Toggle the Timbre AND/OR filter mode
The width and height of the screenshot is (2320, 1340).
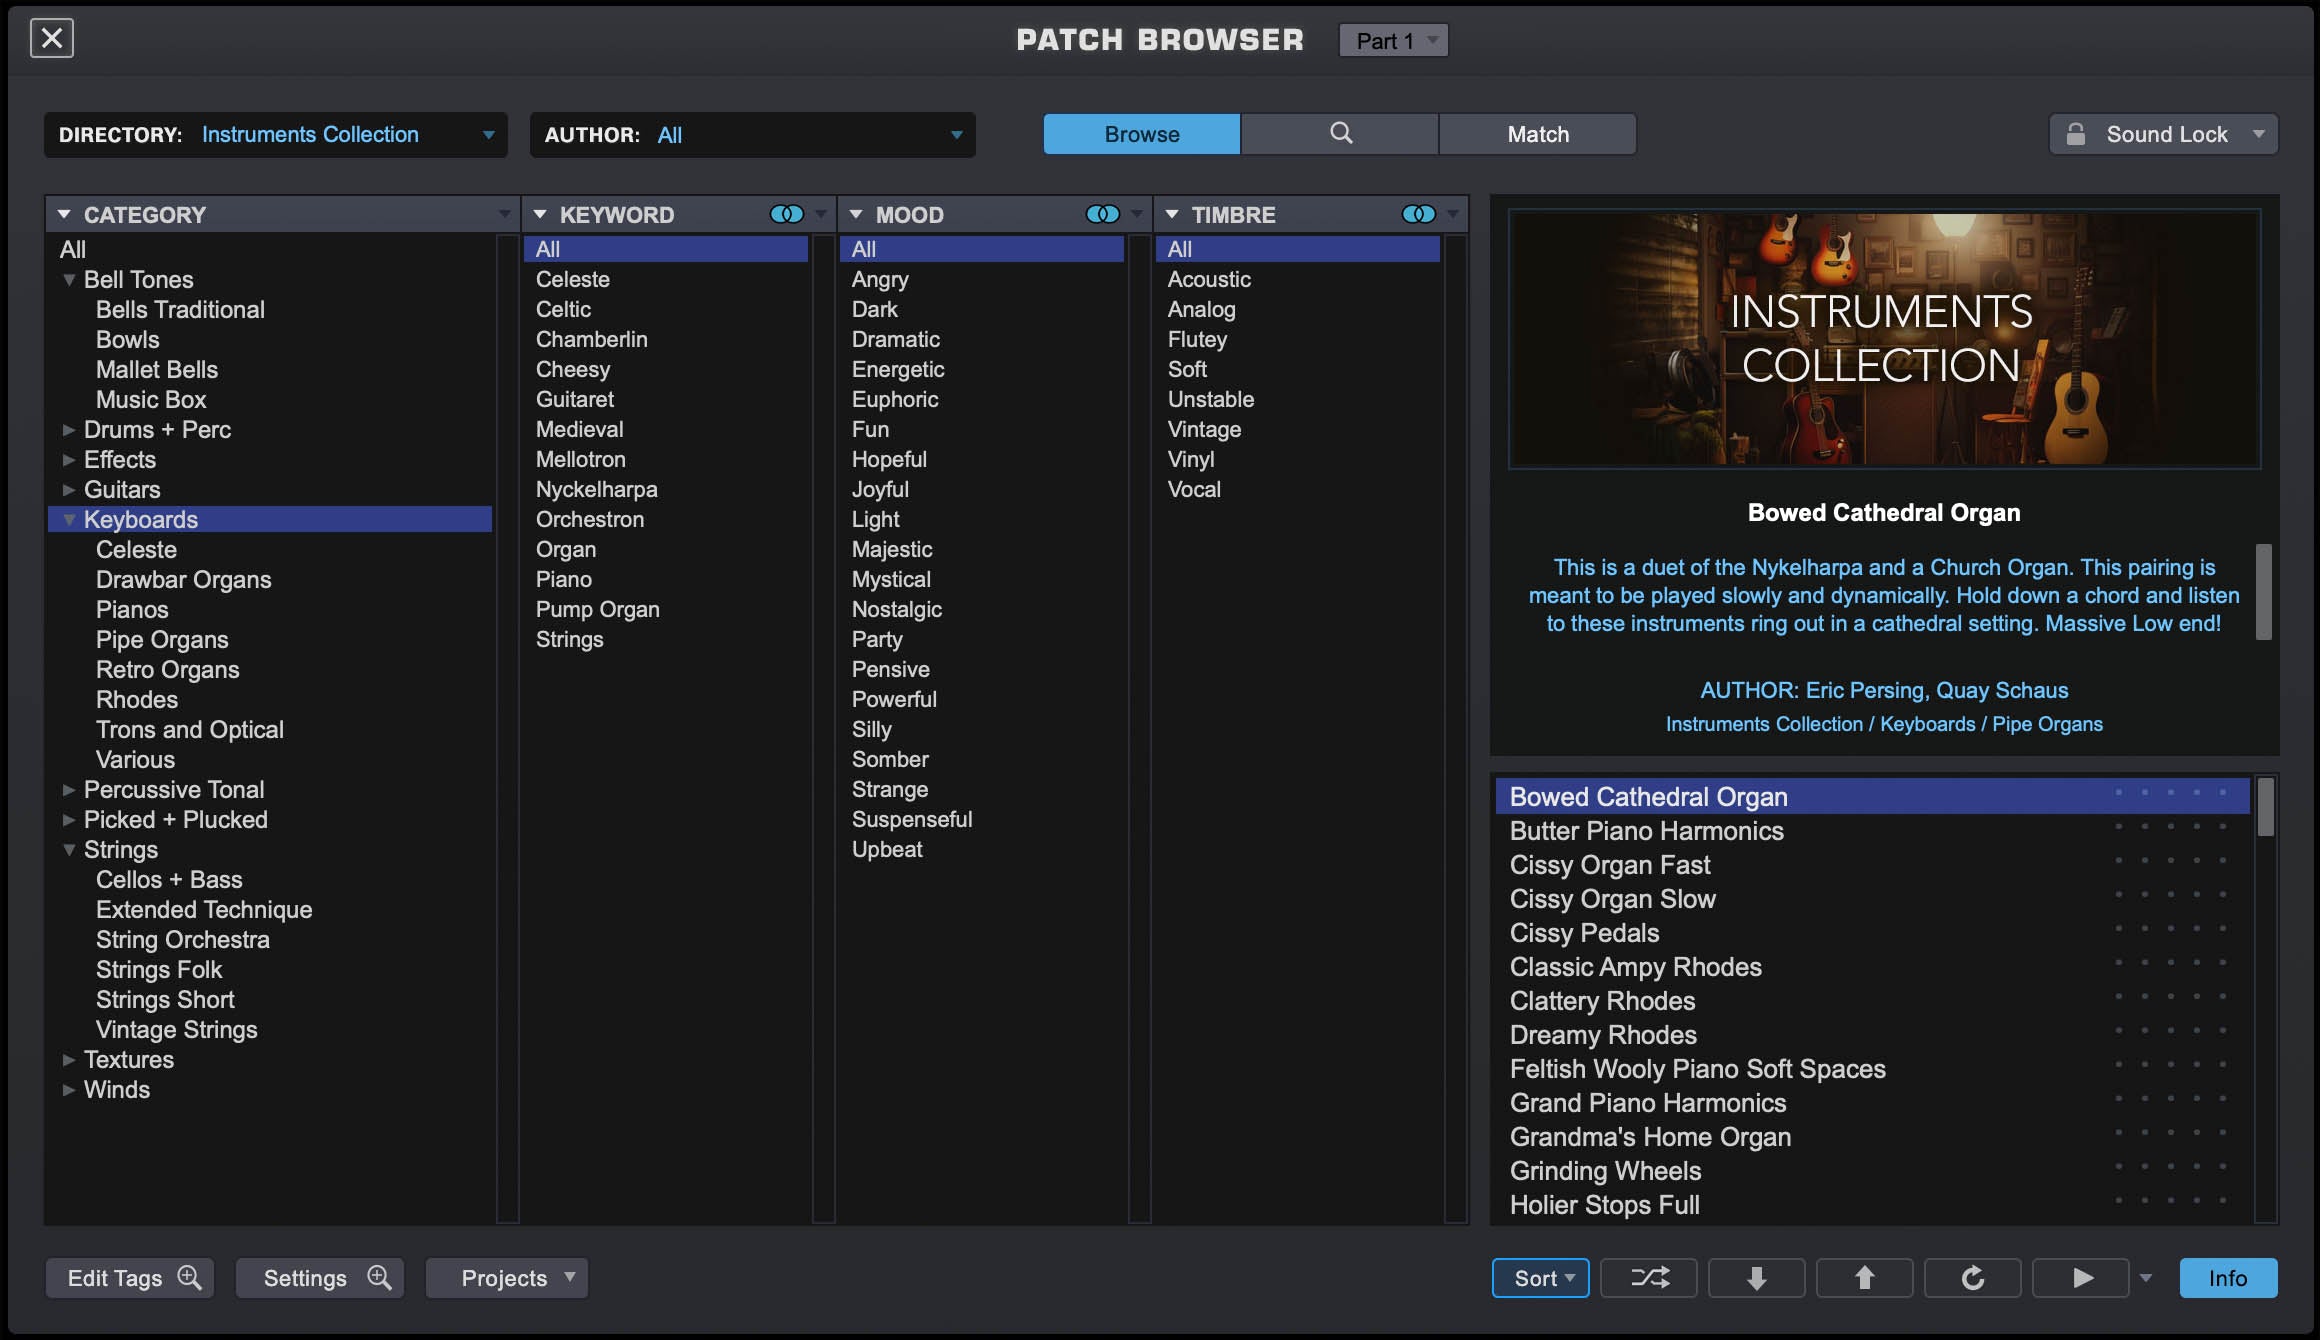tap(1419, 213)
